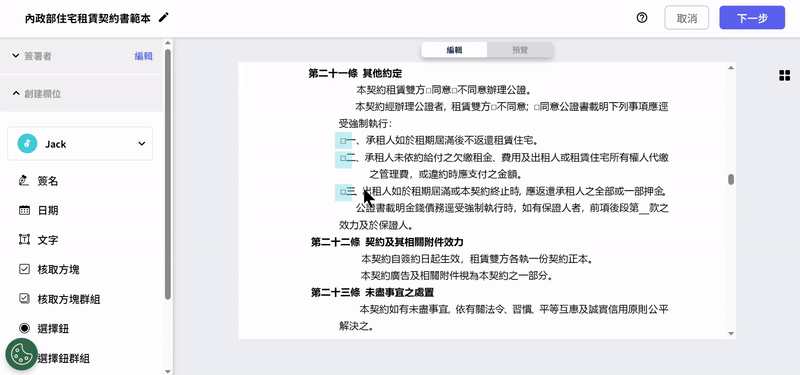Click the 選擇鈕群組 field label
This screenshot has height=375, width=800.
64,358
